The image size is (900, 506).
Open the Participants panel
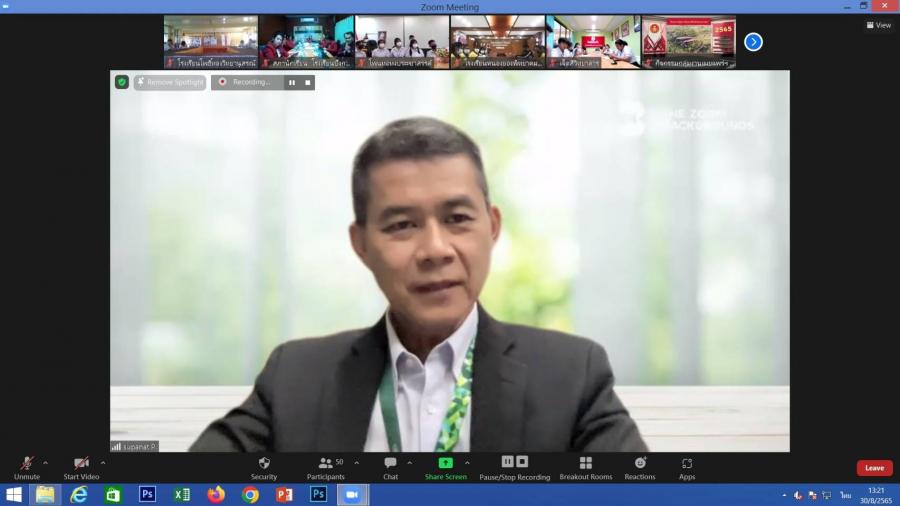click(325, 467)
